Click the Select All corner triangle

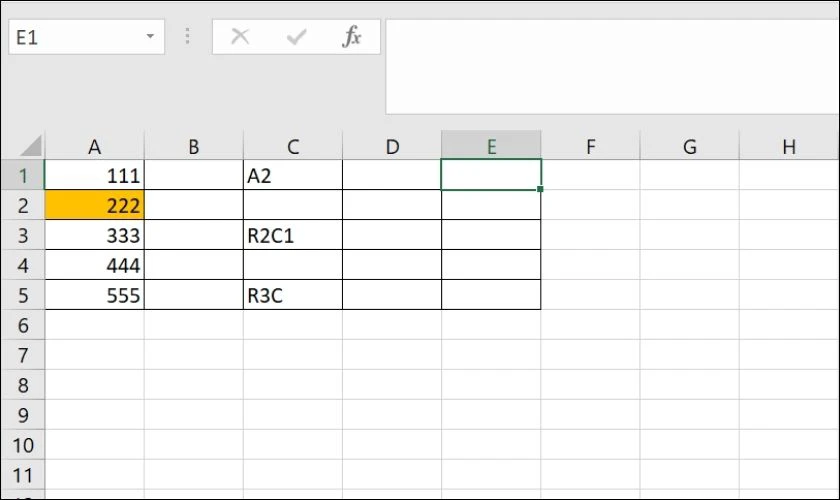point(31,146)
